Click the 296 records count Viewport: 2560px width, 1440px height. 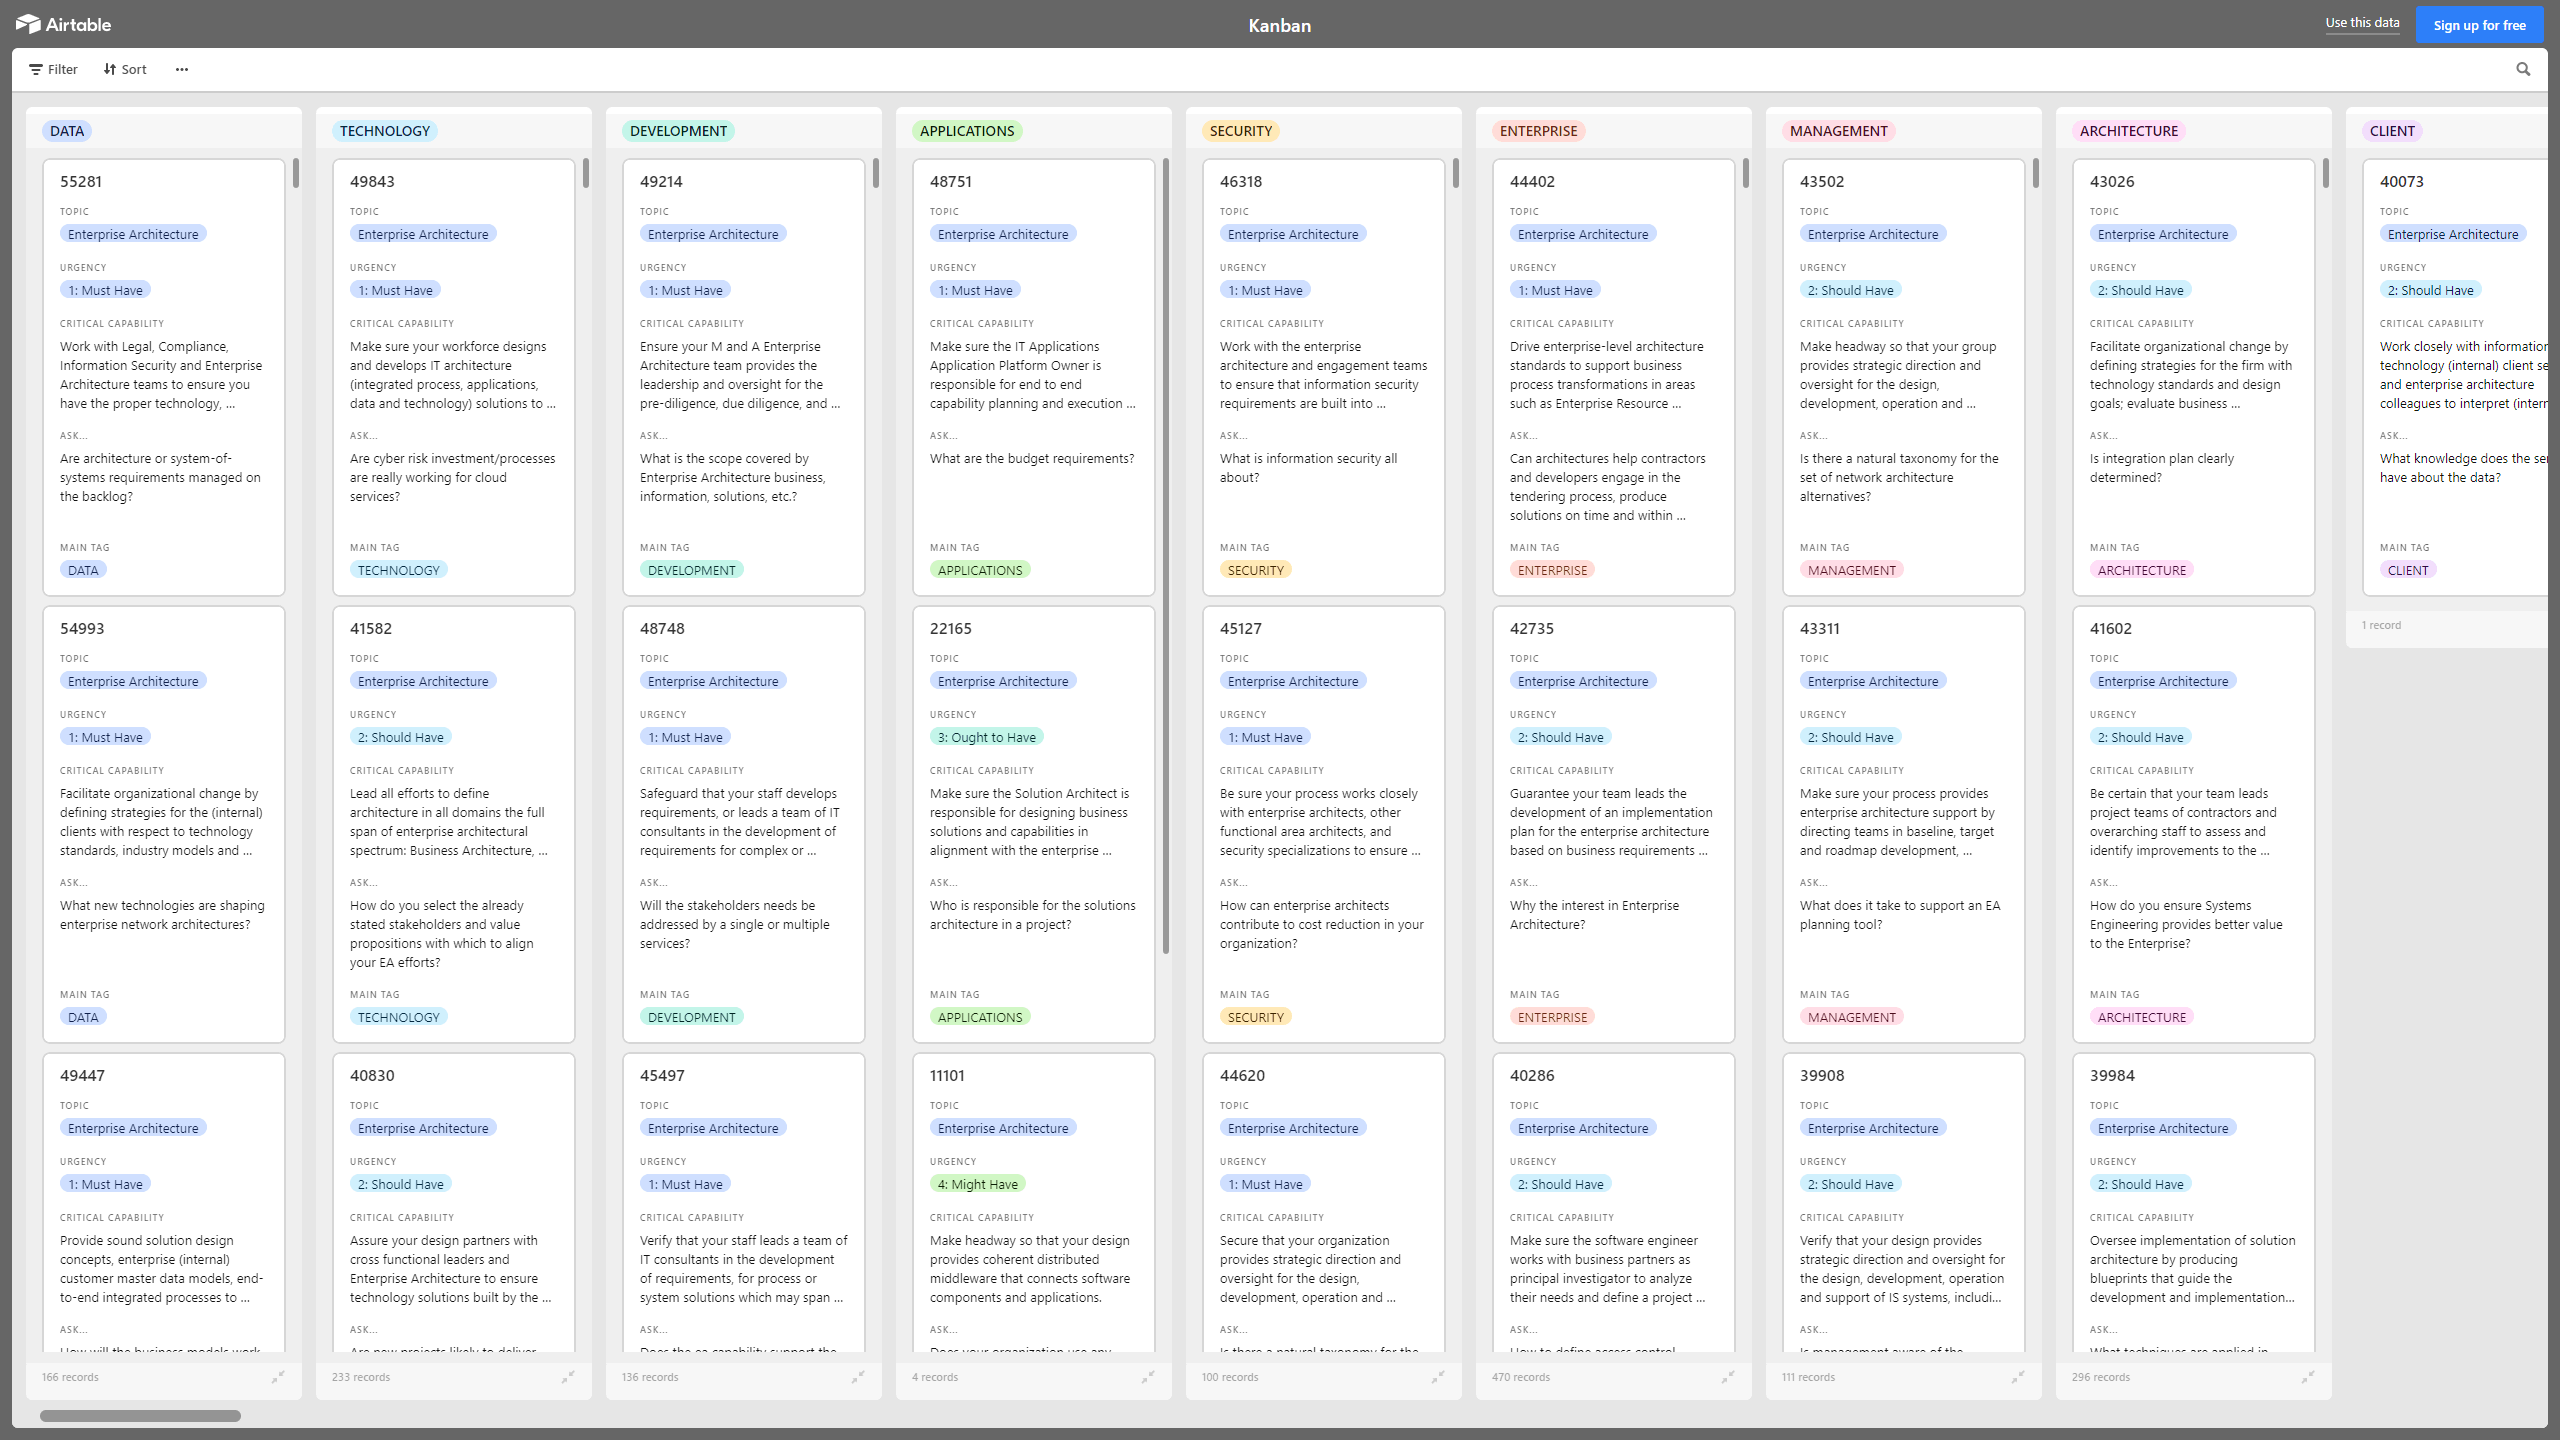pyautogui.click(x=2100, y=1377)
